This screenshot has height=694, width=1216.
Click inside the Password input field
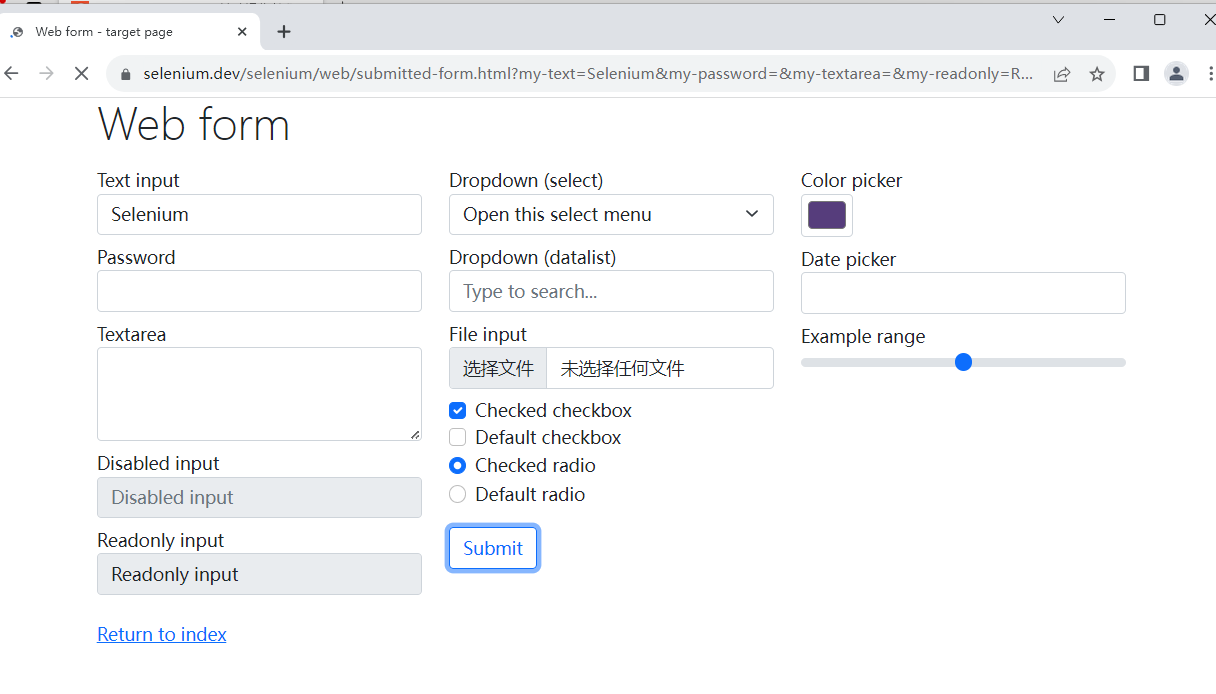pyautogui.click(x=259, y=291)
